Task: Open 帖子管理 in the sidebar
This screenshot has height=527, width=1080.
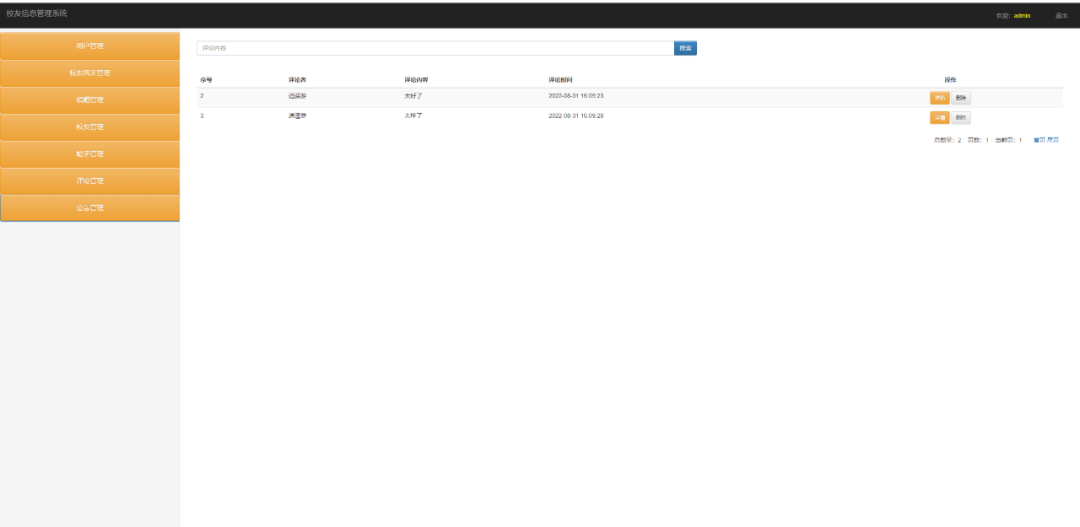Action: tap(90, 154)
